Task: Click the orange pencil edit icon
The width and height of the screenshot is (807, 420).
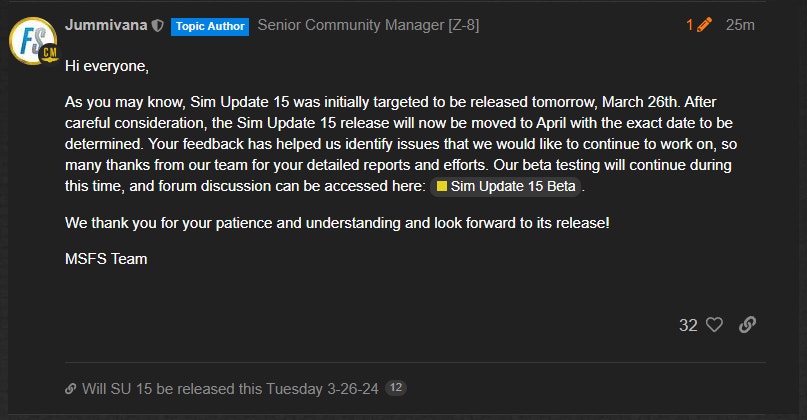Action: tap(705, 25)
